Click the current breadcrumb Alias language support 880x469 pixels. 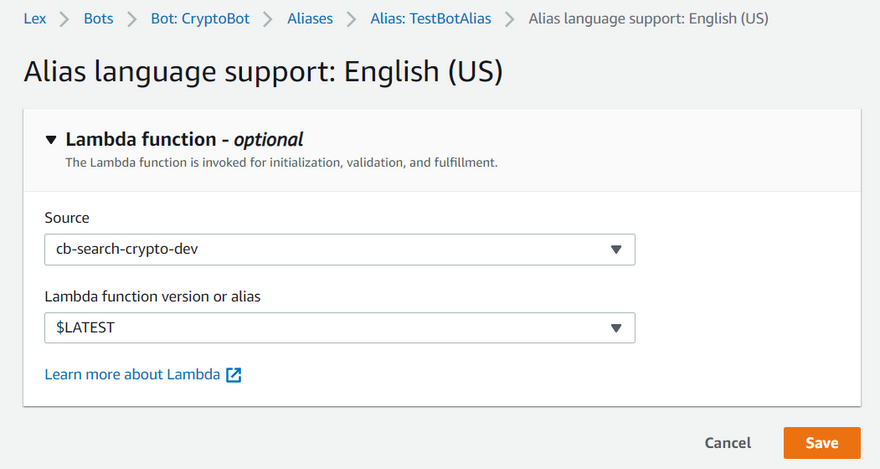tap(648, 19)
